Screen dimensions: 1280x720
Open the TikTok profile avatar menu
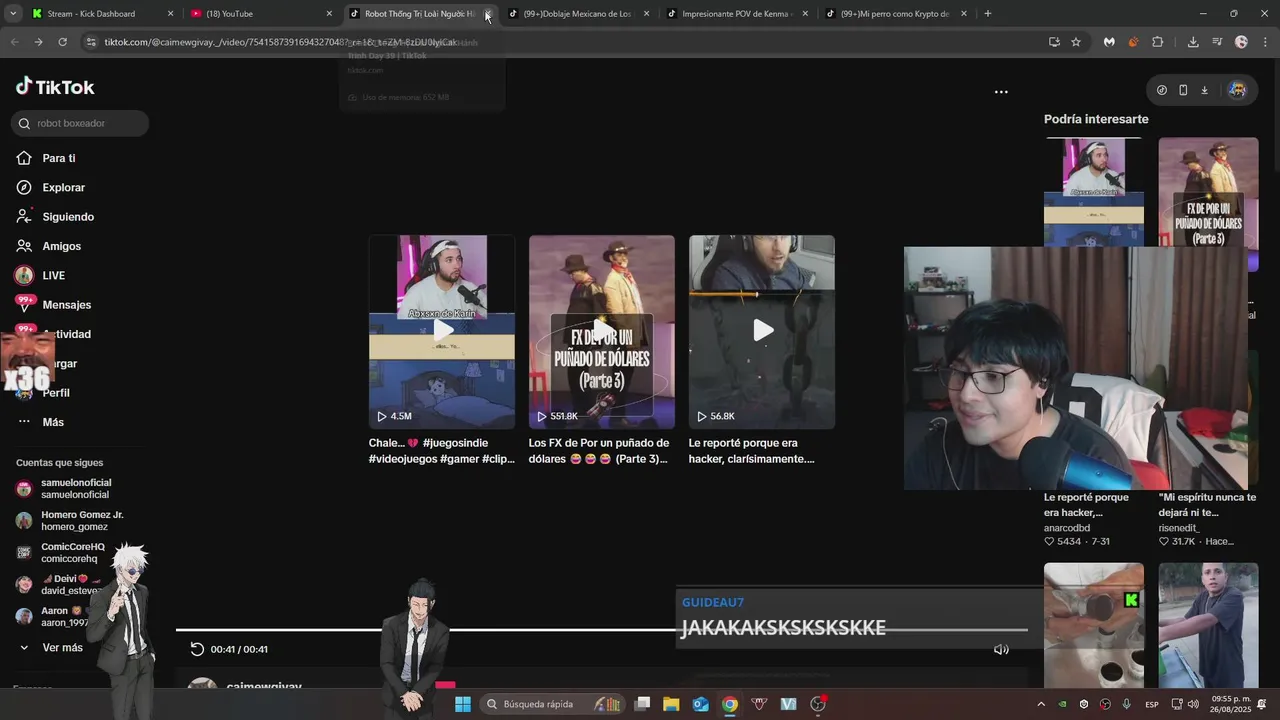[1237, 90]
